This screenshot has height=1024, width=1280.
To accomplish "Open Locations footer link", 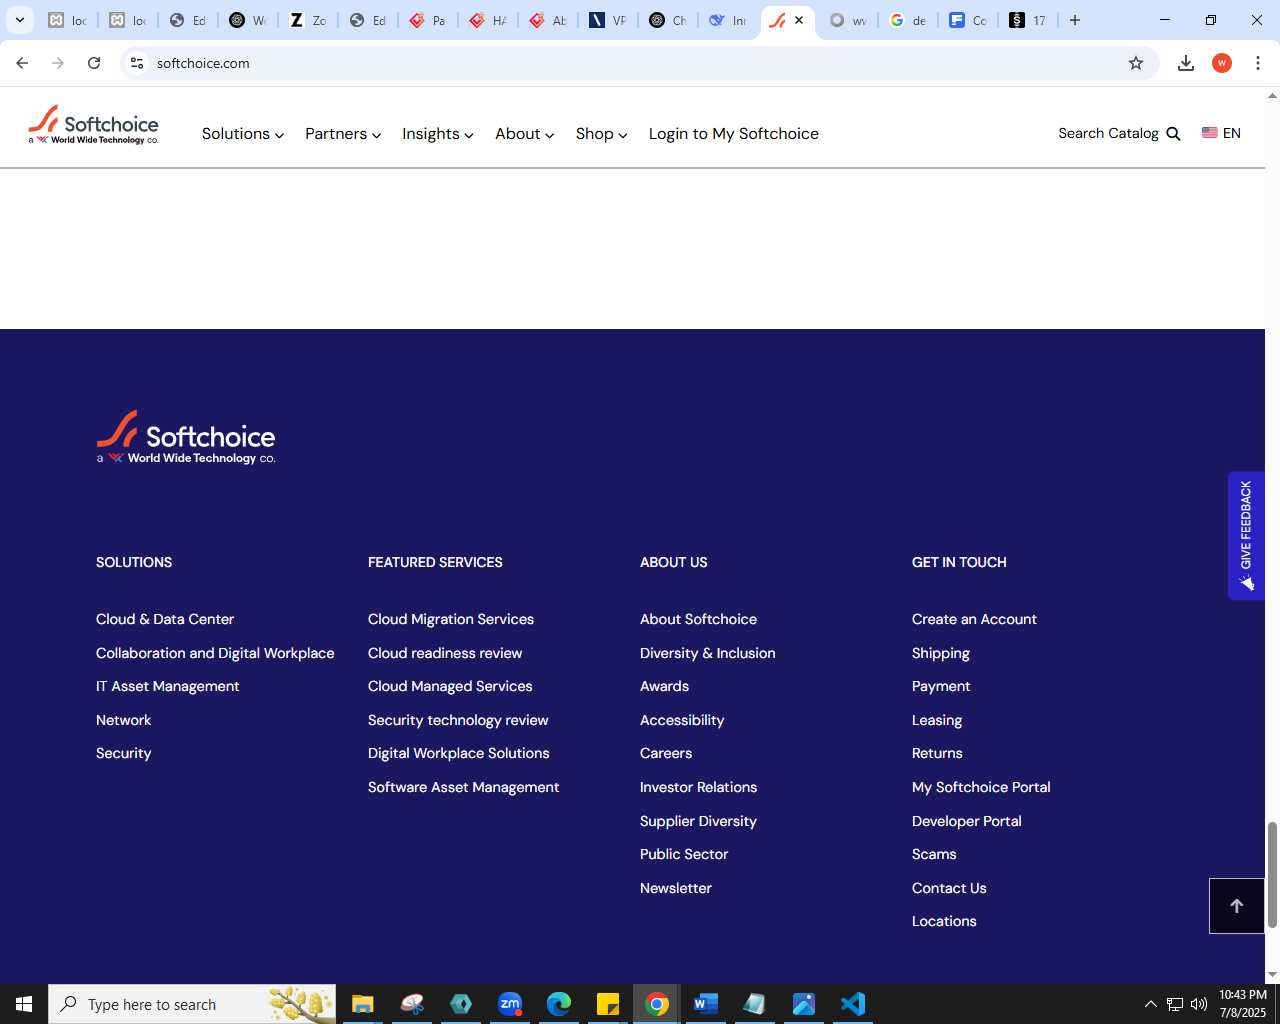I will (x=944, y=921).
